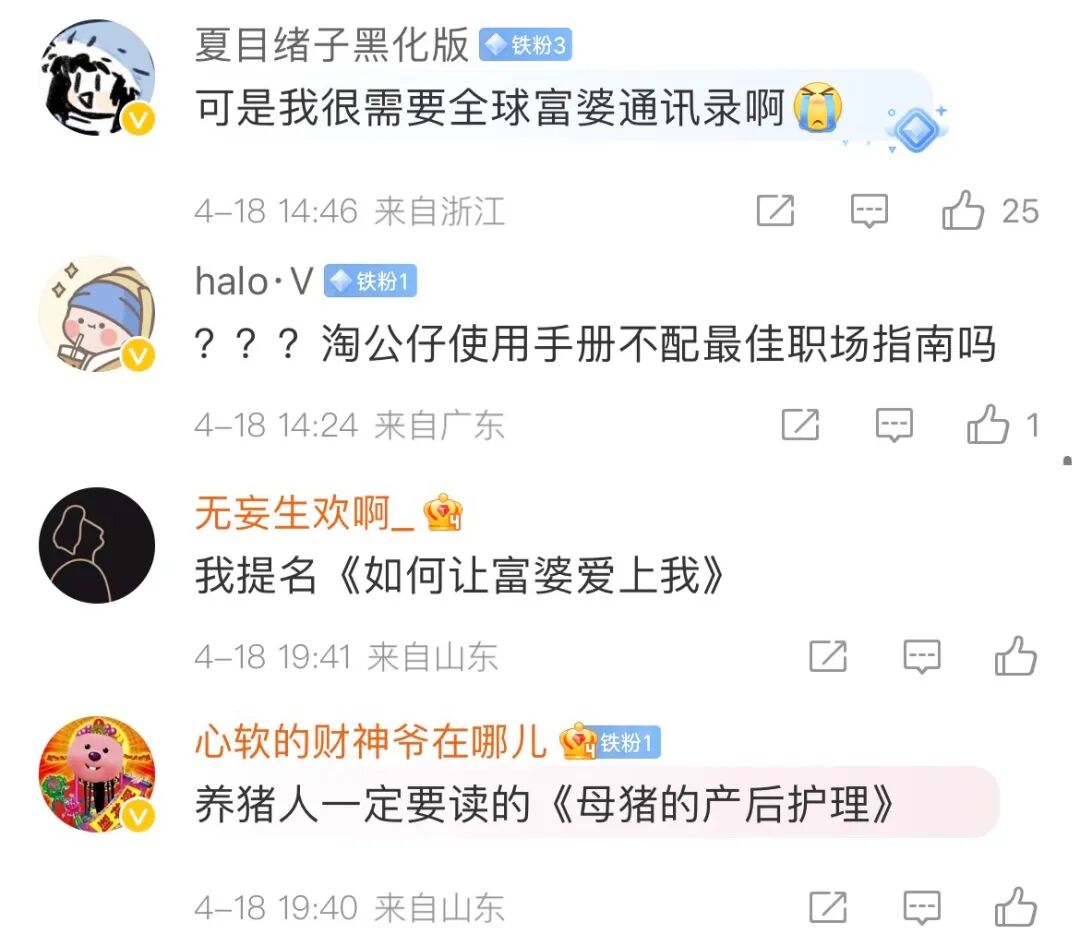
Task: Tap the 铁粉1 badge beside halo·V
Action: point(371,281)
